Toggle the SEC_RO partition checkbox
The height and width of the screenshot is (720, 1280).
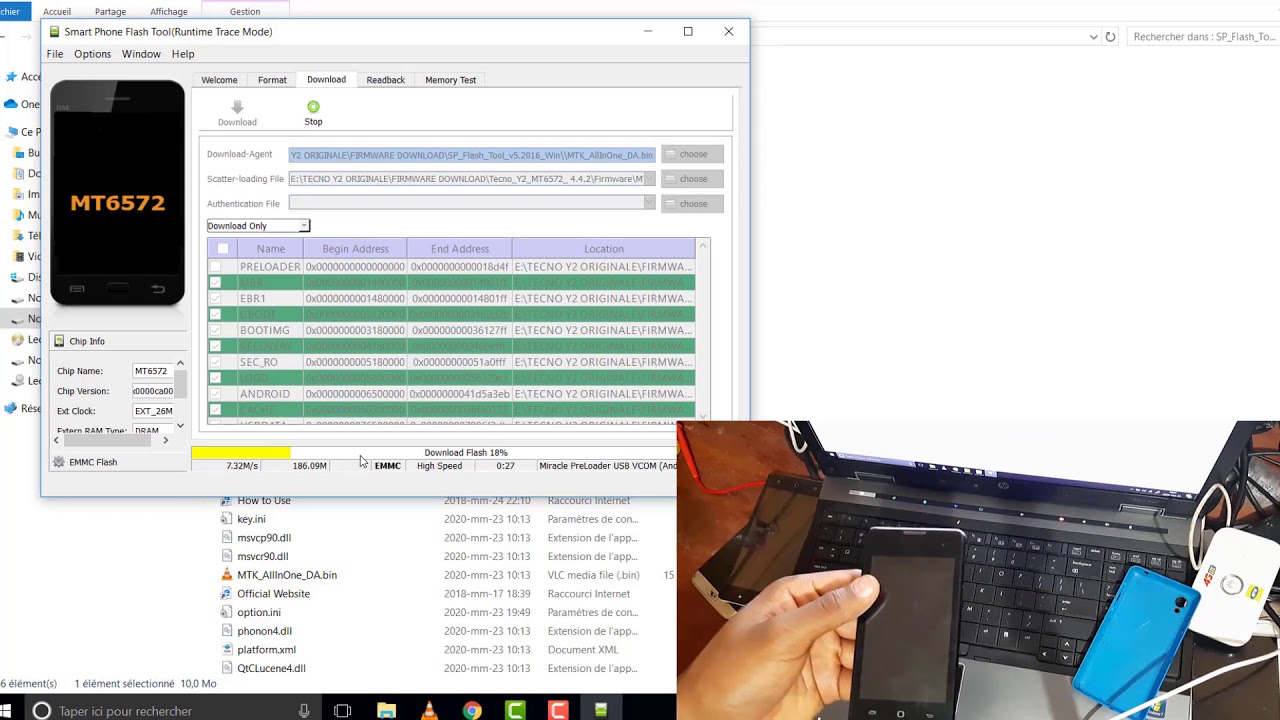pos(215,362)
